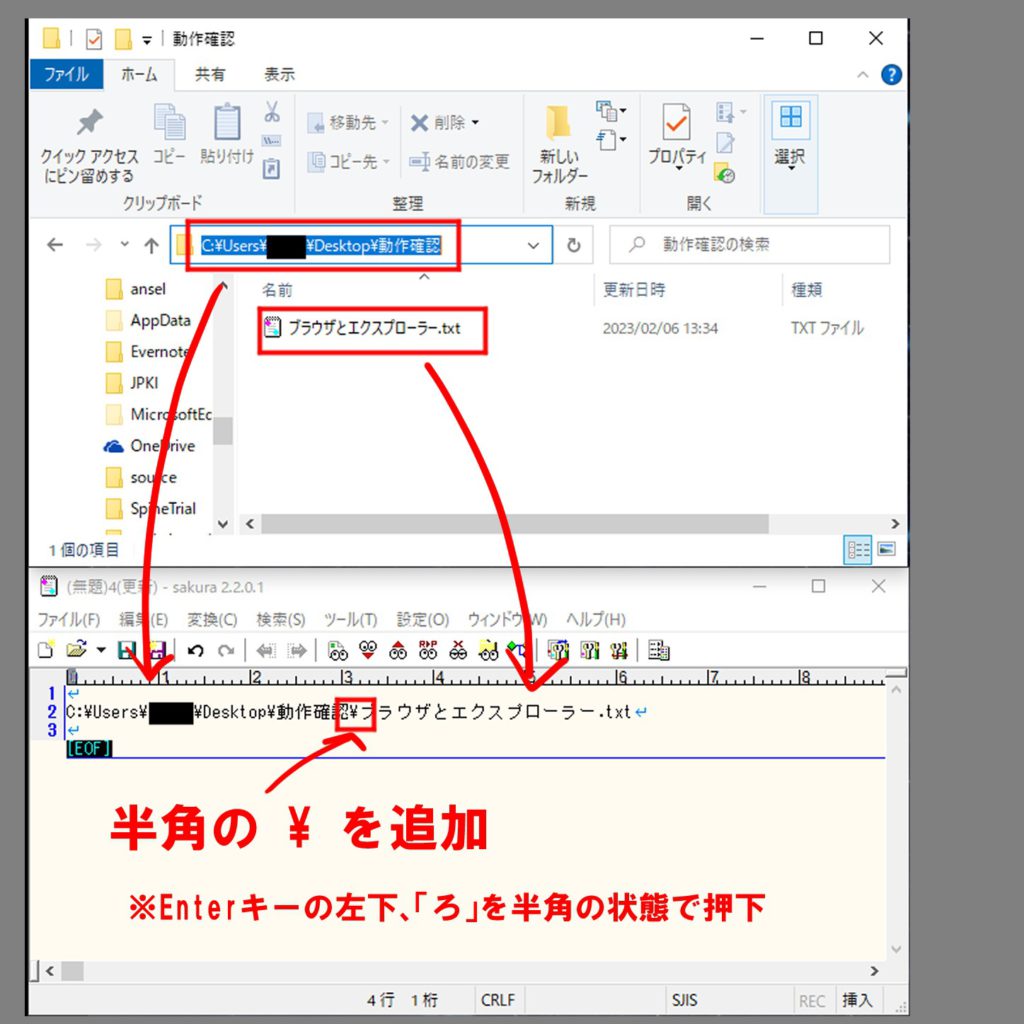
Task: Open sakura's ツール(T) menu
Action: click(351, 619)
